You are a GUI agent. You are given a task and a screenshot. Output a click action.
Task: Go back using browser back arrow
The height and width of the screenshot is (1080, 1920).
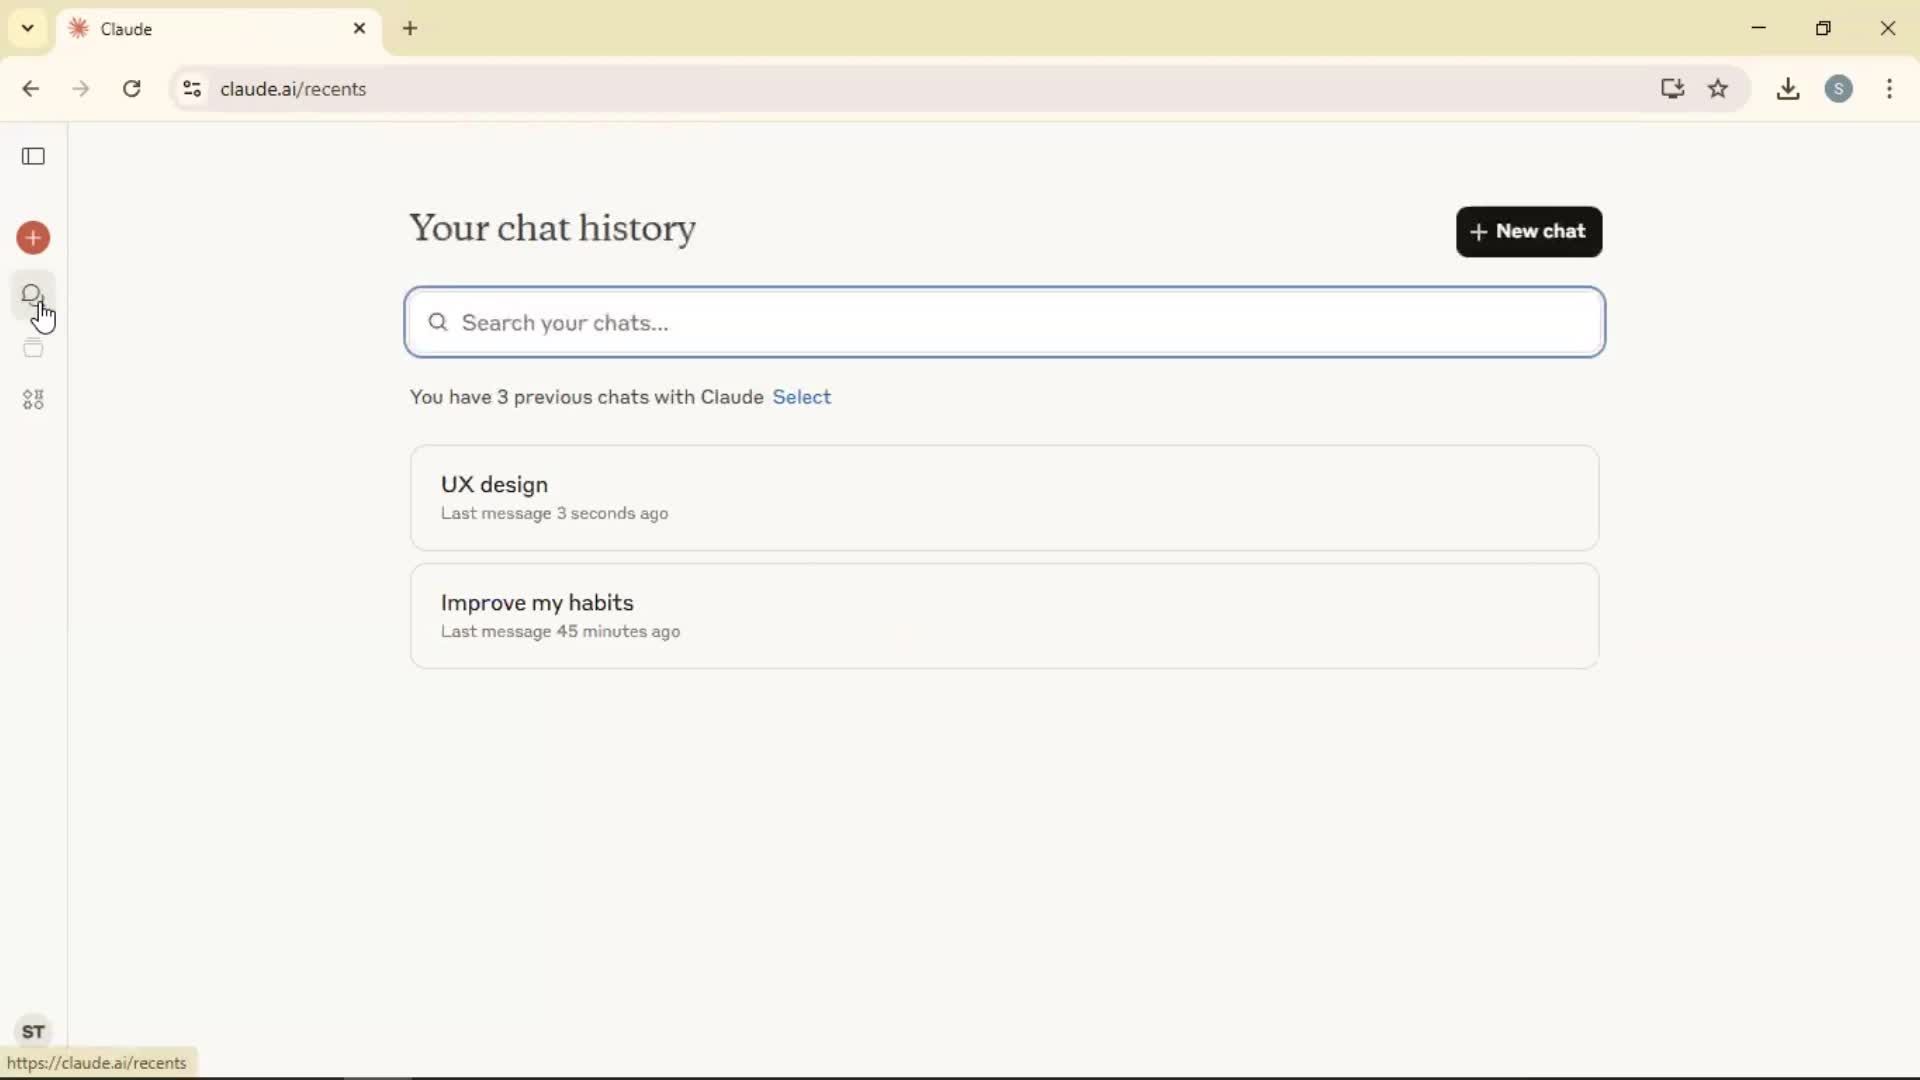pyautogui.click(x=31, y=89)
